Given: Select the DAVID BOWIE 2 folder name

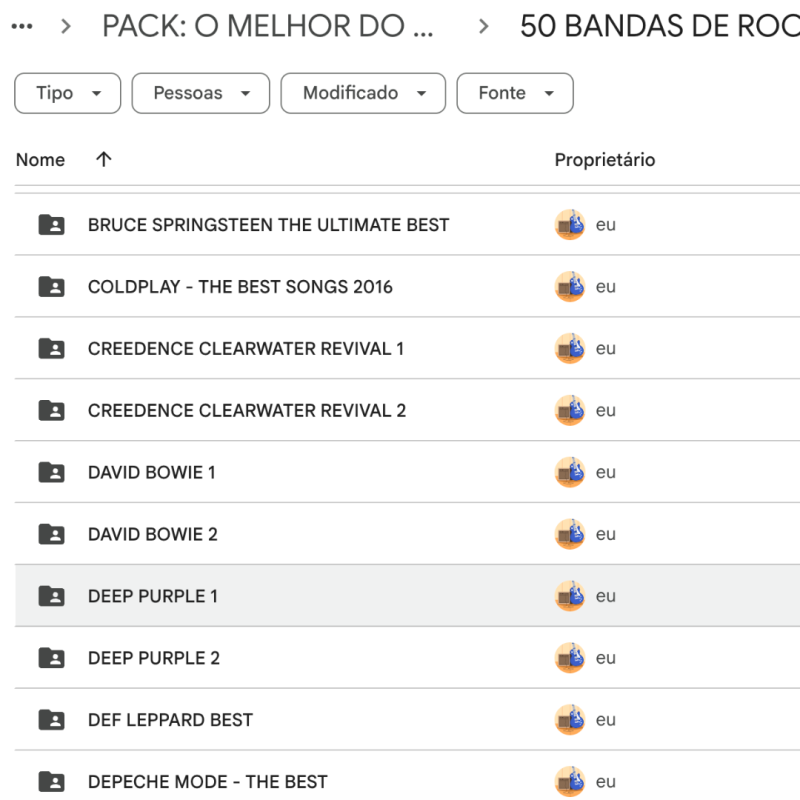Looking at the screenshot, I should point(152,534).
